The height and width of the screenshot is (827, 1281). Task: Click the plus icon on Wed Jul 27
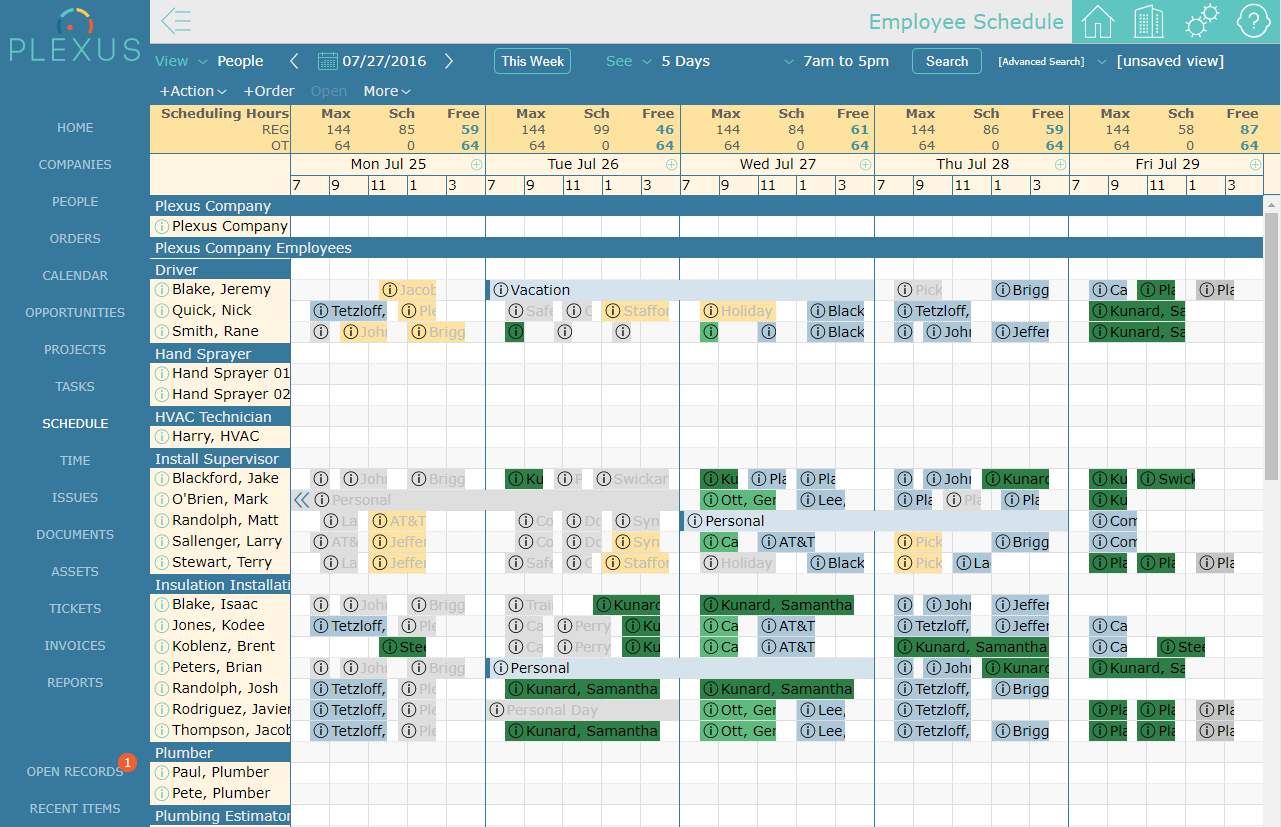[865, 164]
